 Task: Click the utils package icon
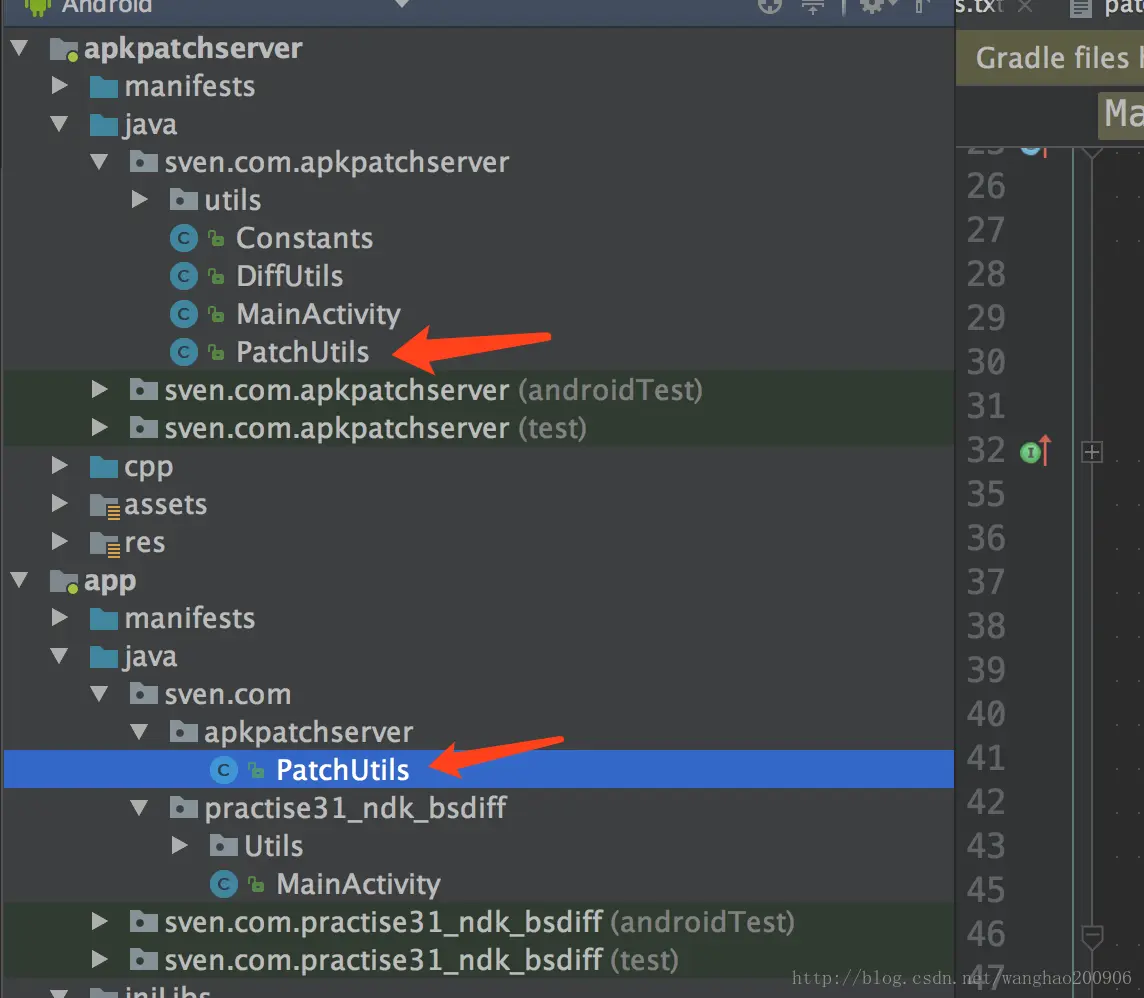(184, 201)
